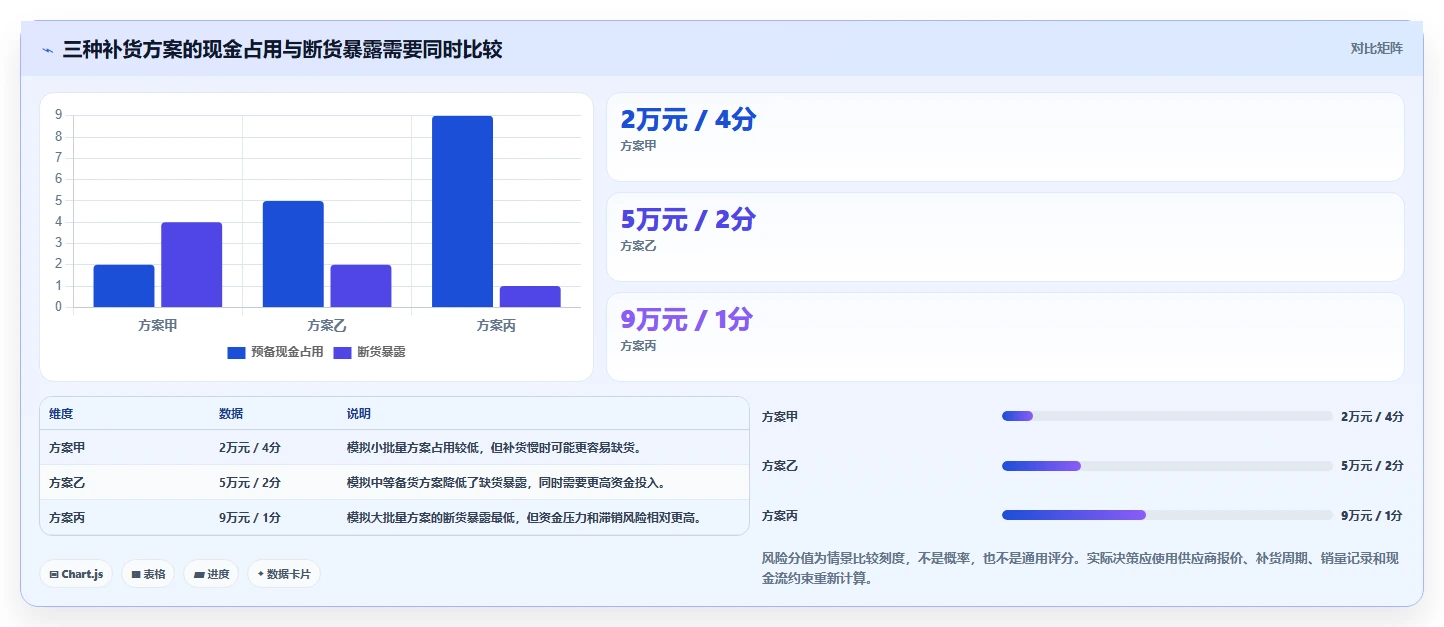Image resolution: width=1444 pixels, height=627 pixels.
Task: Click table value 5万元 / 2分
Action: point(250,483)
